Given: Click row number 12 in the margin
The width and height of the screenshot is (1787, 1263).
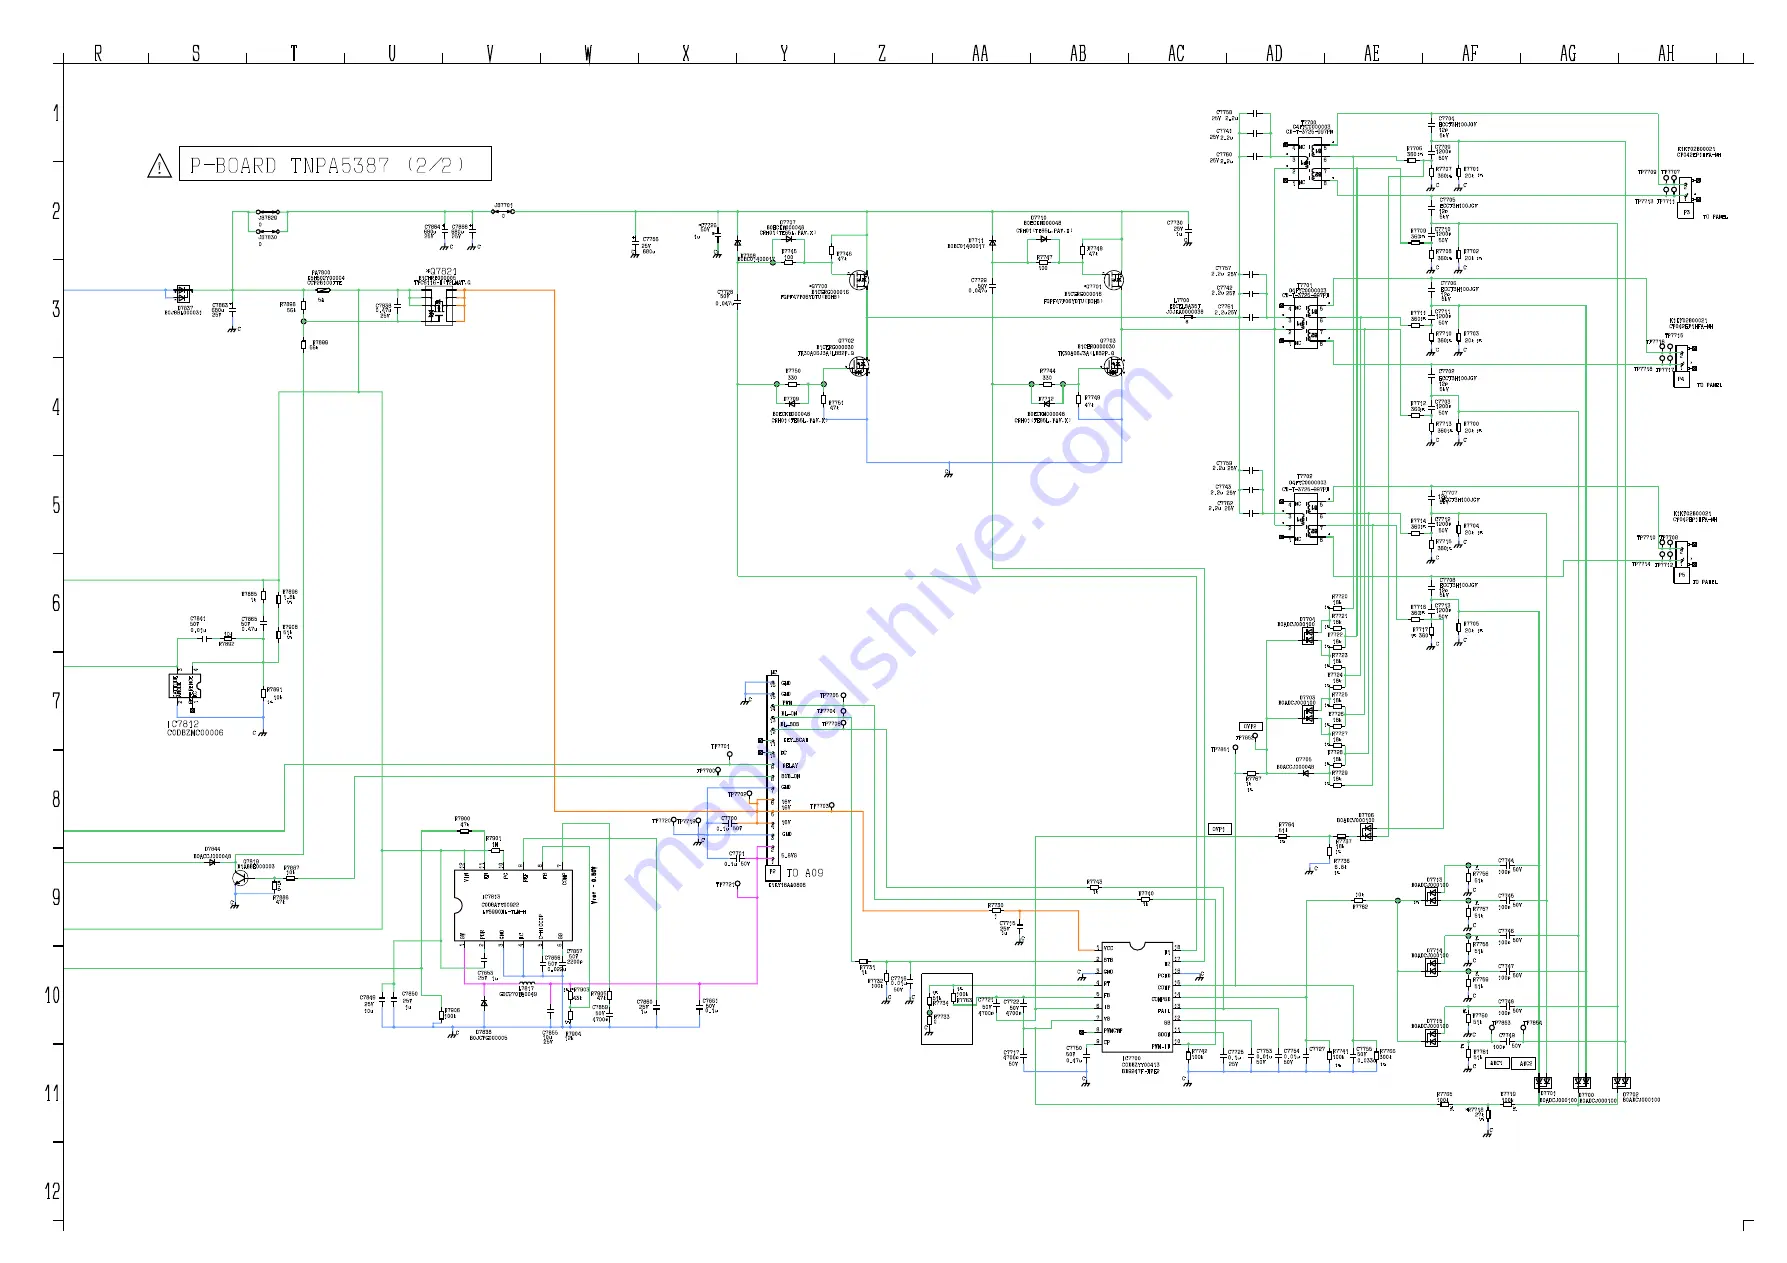Looking at the screenshot, I should (x=52, y=1191).
